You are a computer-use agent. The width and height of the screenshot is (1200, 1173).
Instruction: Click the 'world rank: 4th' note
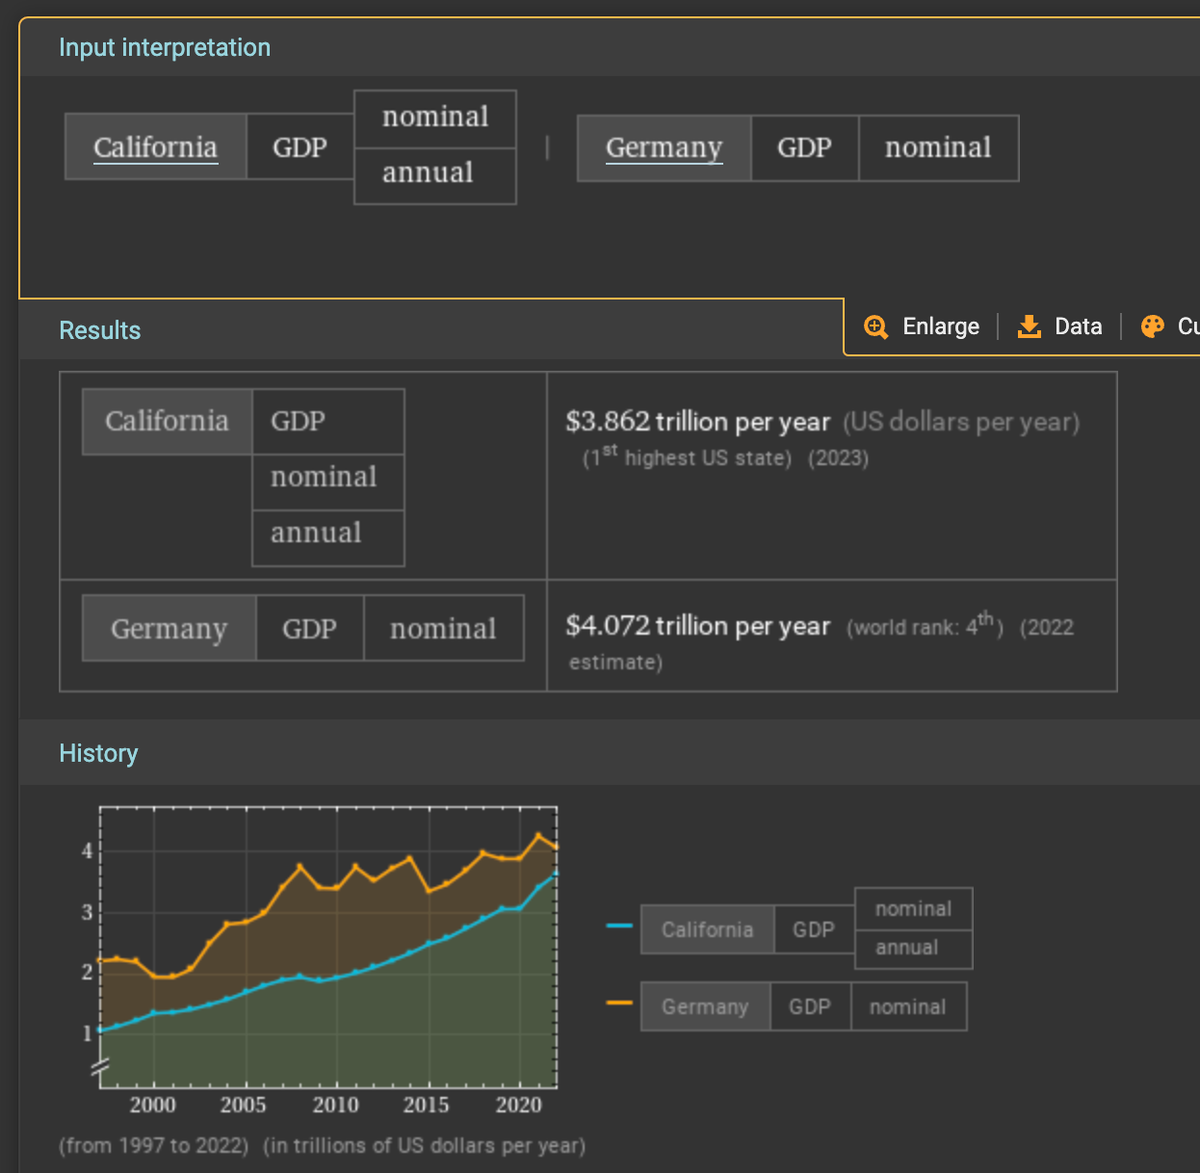point(925,625)
